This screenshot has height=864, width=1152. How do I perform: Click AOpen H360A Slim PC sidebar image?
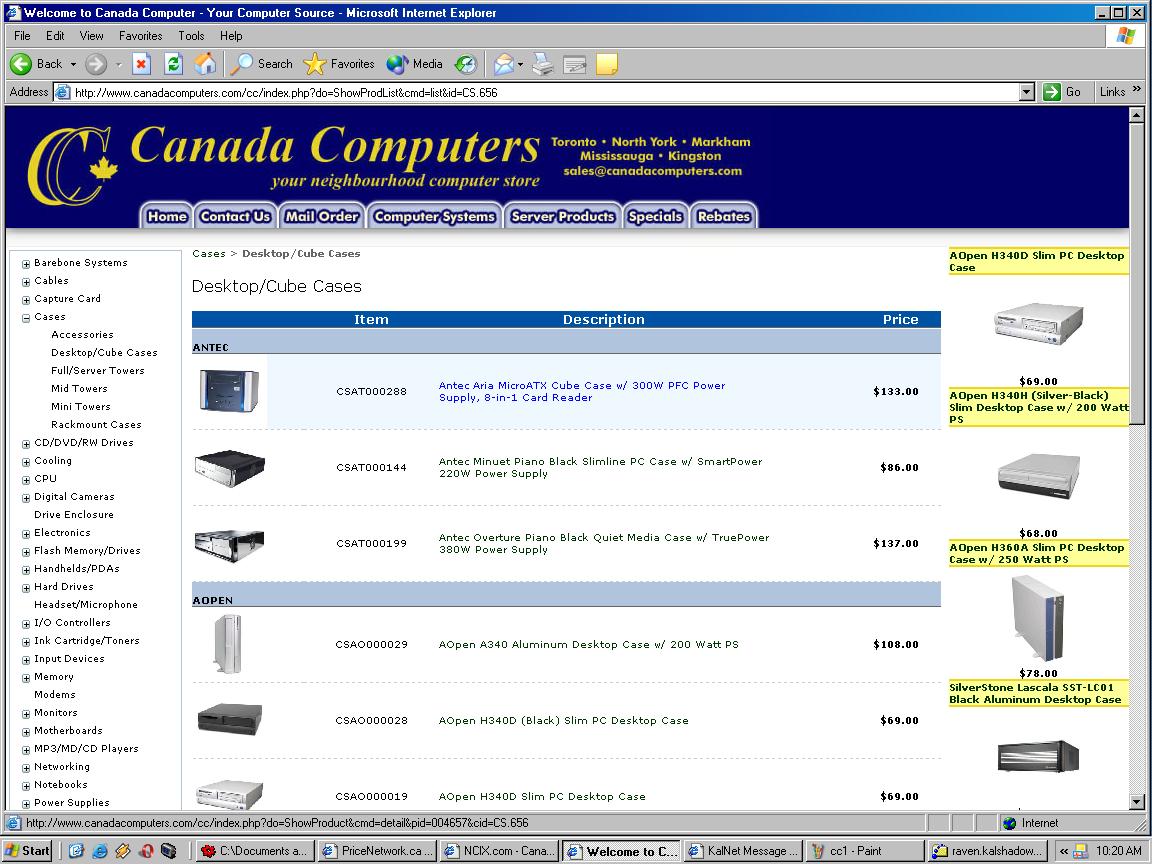[x=1037, y=617]
